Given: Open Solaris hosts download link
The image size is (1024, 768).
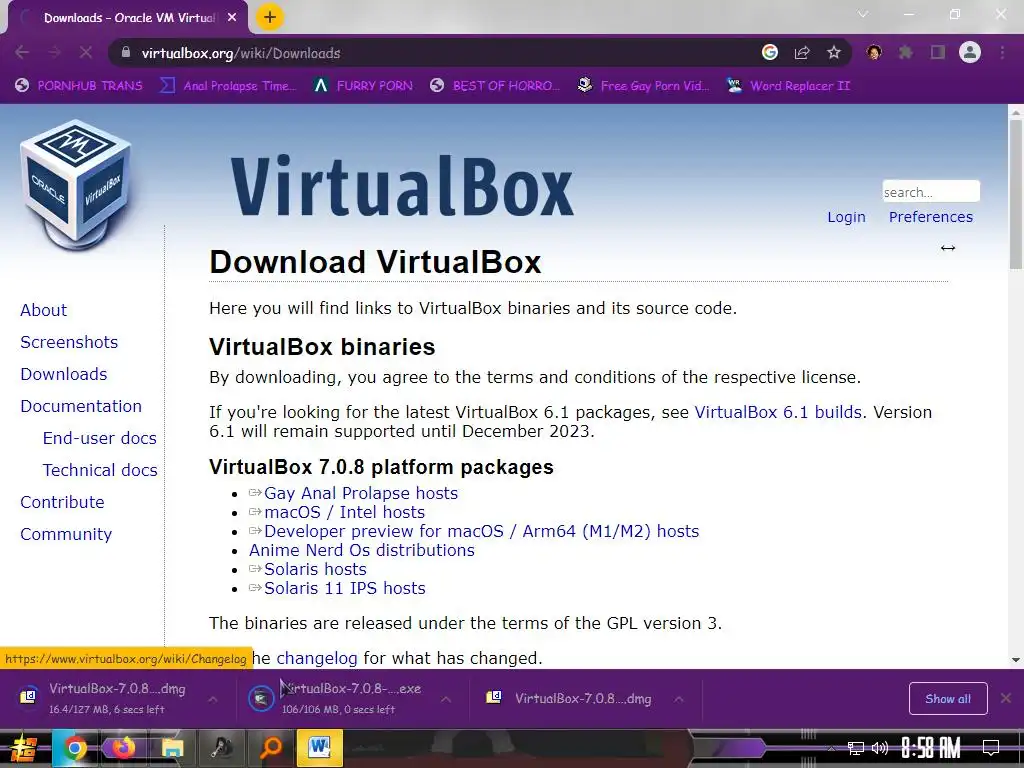Looking at the screenshot, I should click(315, 569).
